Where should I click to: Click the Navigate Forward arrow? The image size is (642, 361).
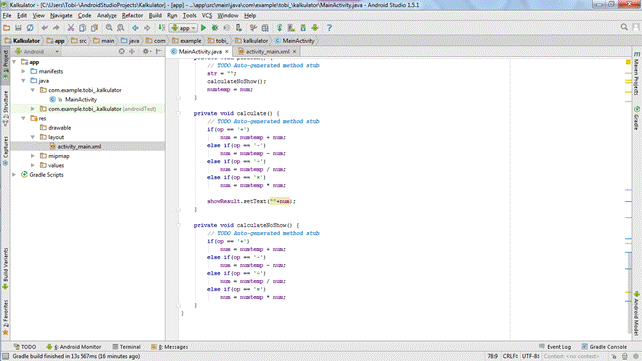point(147,28)
